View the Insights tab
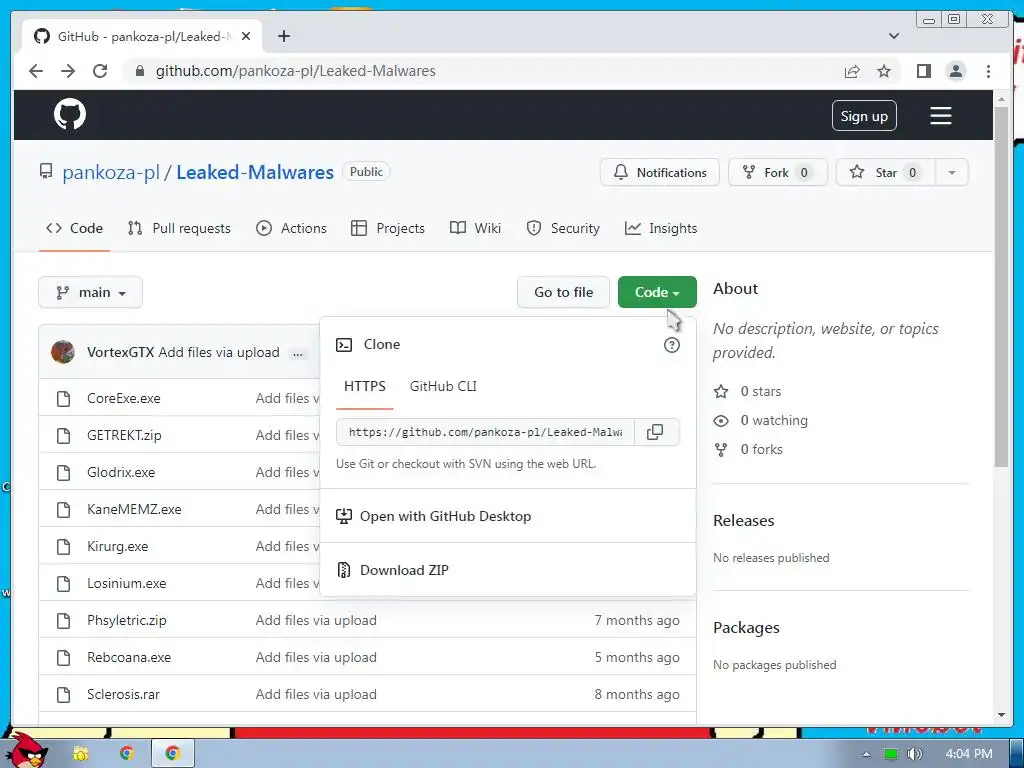Viewport: 1024px width, 768px height. pyautogui.click(x=661, y=228)
